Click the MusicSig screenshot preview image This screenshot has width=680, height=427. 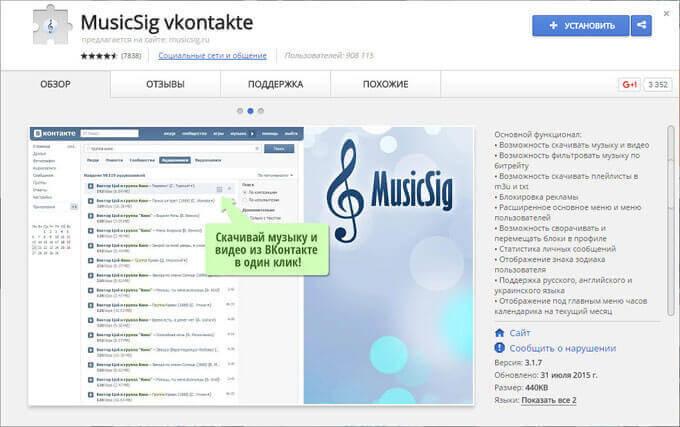[252, 265]
